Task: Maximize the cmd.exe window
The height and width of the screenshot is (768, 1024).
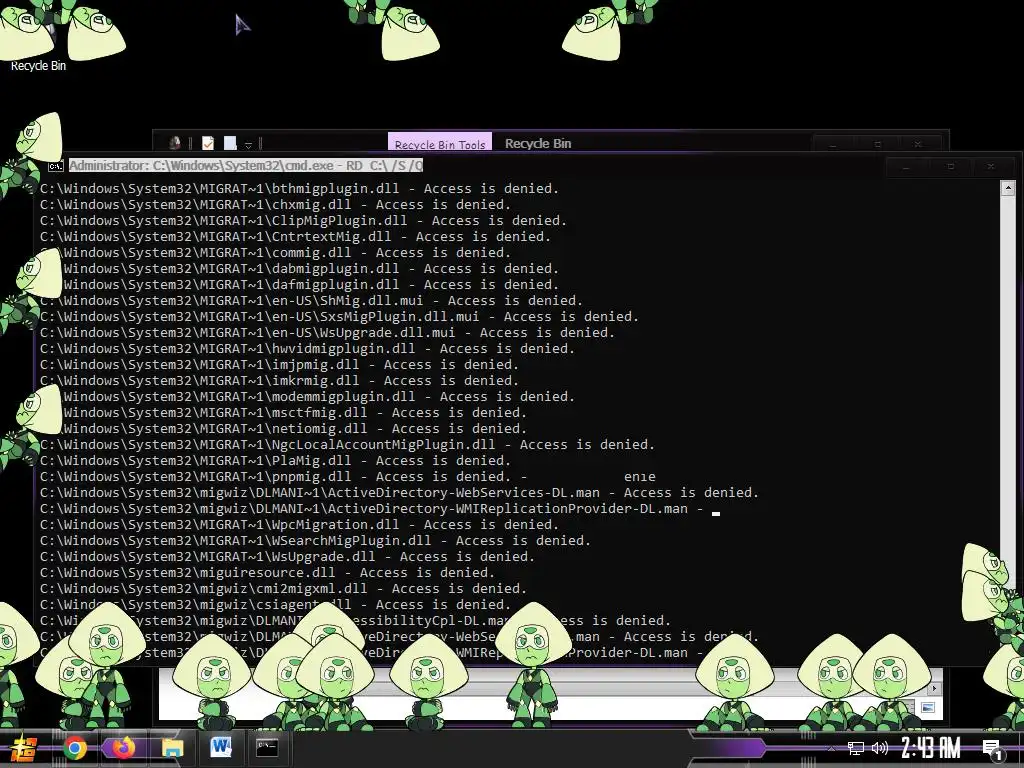Action: [951, 167]
